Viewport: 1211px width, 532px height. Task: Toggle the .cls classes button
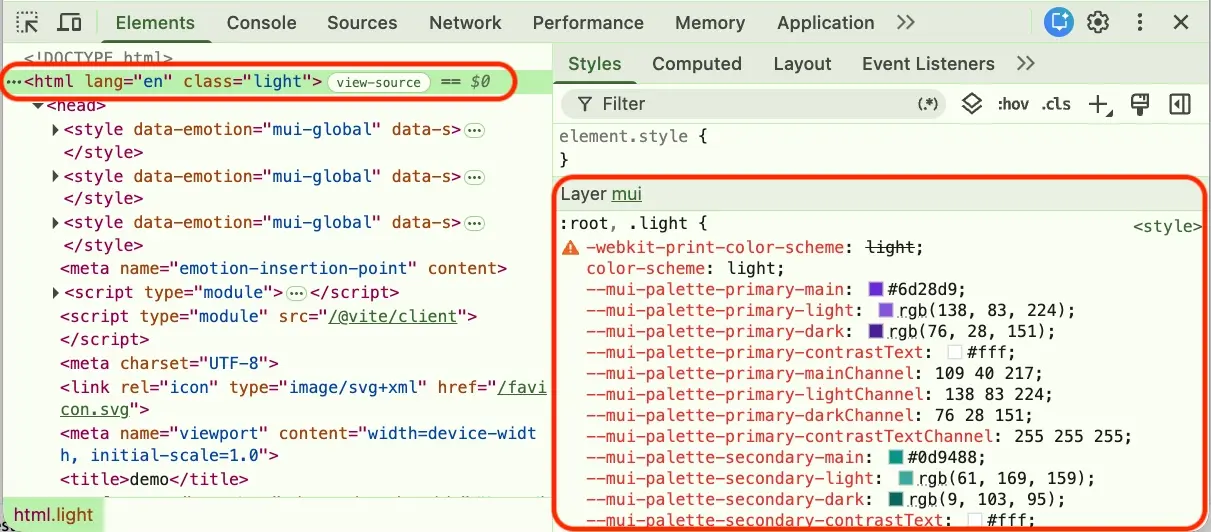tap(1056, 104)
